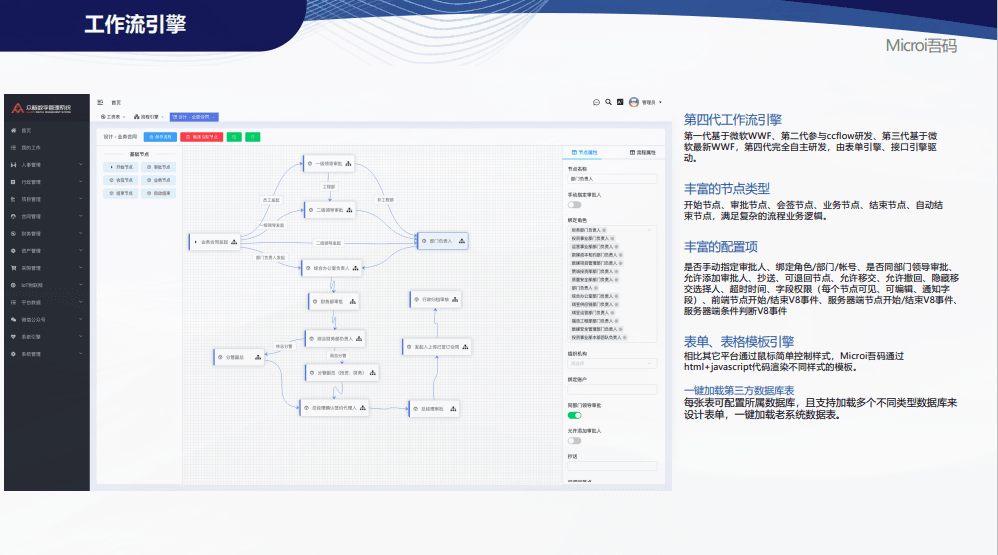
Task: Open the 流程属性 tab
Action: [643, 153]
